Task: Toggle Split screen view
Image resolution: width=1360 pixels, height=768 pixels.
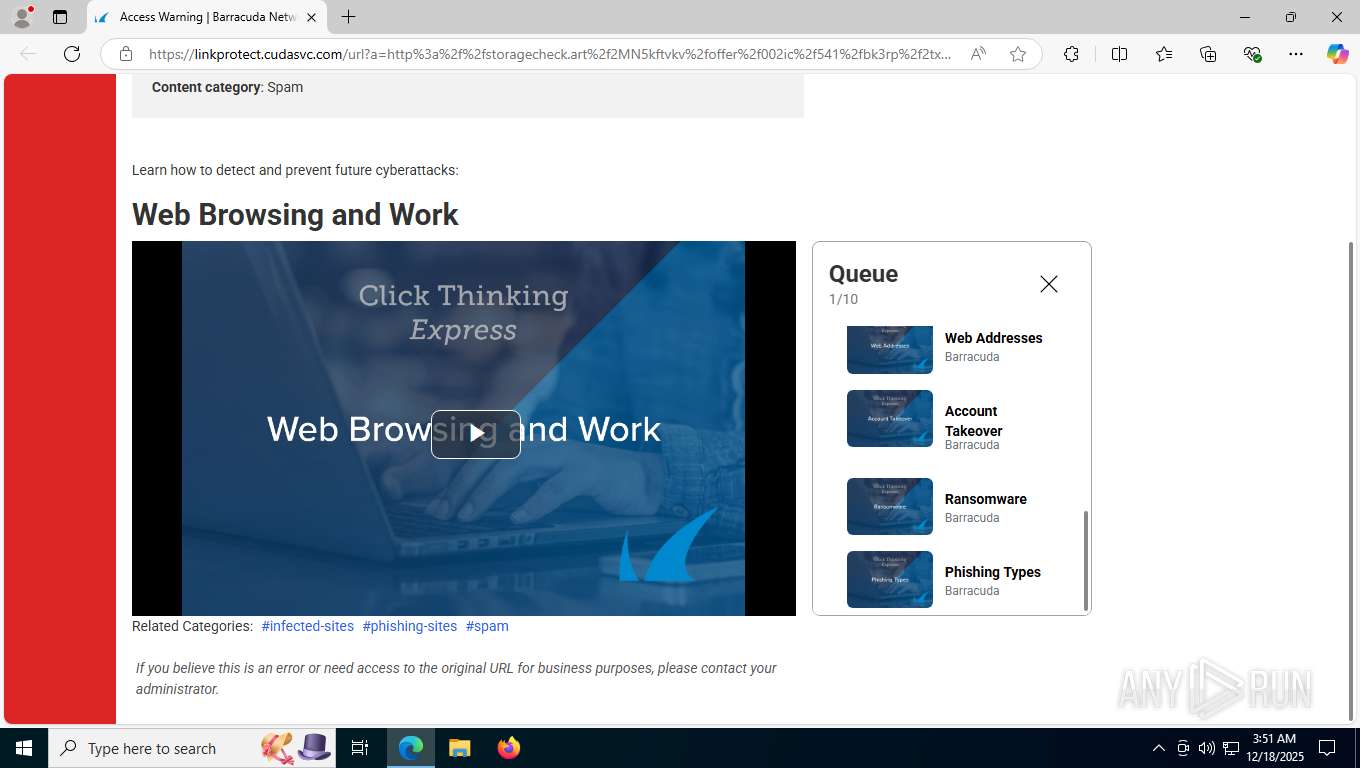Action: 1119,54
